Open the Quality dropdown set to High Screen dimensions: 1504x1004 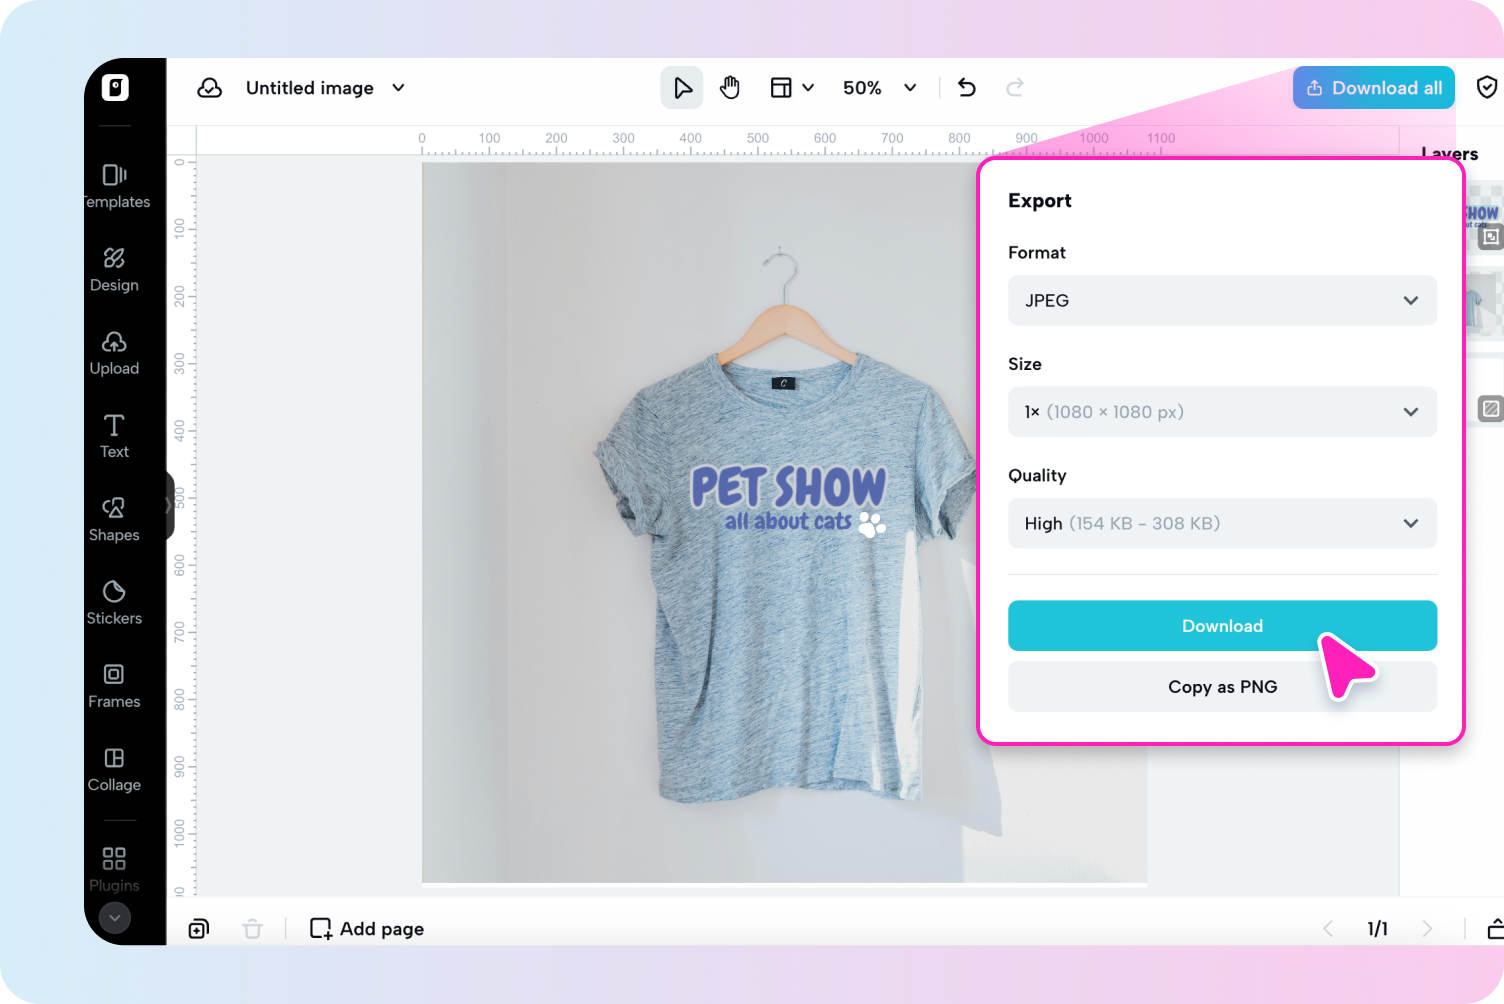(1222, 523)
